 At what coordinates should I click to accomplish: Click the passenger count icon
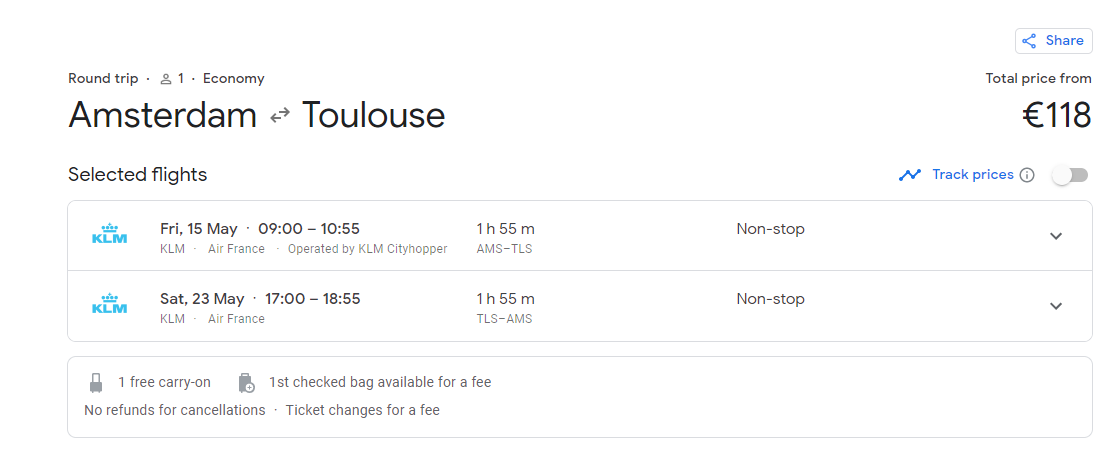pyautogui.click(x=166, y=79)
